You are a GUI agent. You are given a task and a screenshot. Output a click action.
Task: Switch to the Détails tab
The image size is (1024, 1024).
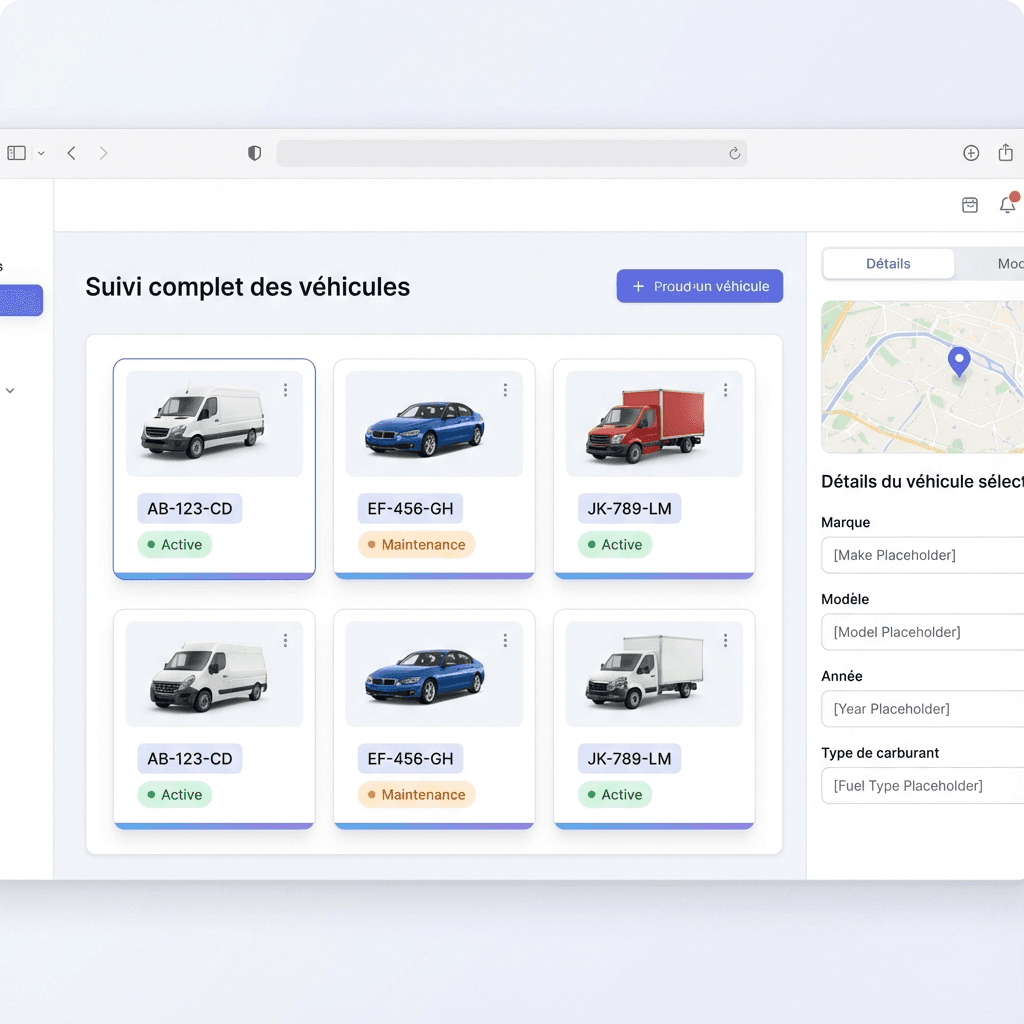888,264
